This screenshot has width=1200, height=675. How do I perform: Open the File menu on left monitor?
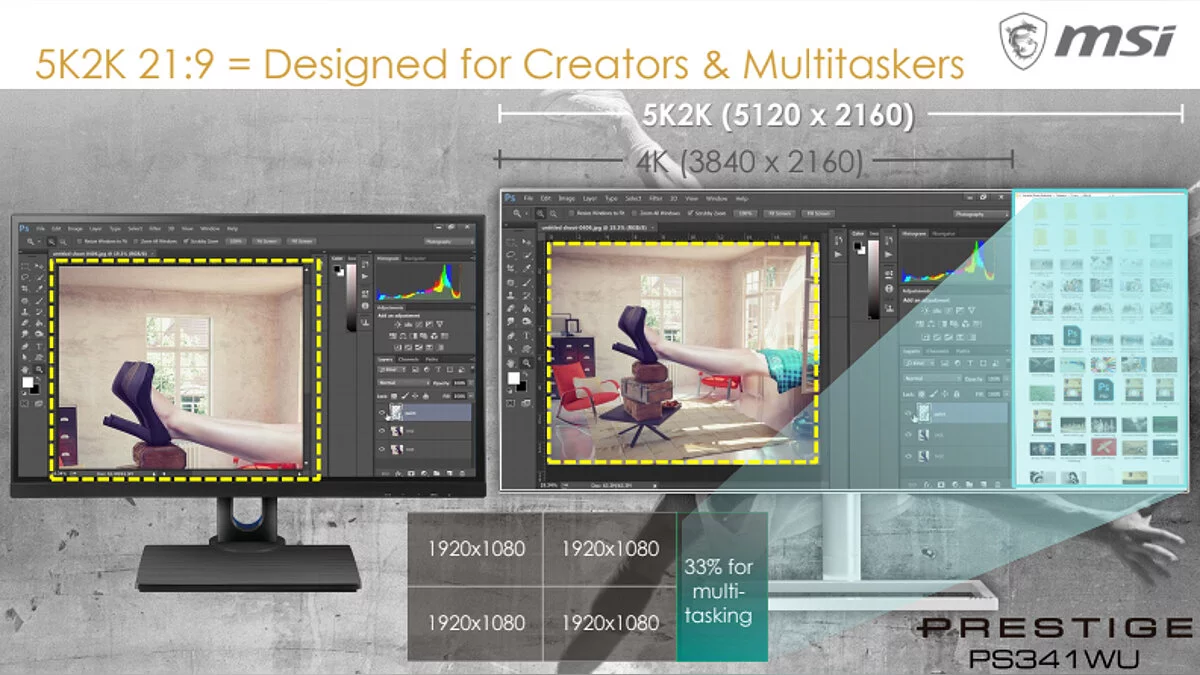pyautogui.click(x=41, y=229)
